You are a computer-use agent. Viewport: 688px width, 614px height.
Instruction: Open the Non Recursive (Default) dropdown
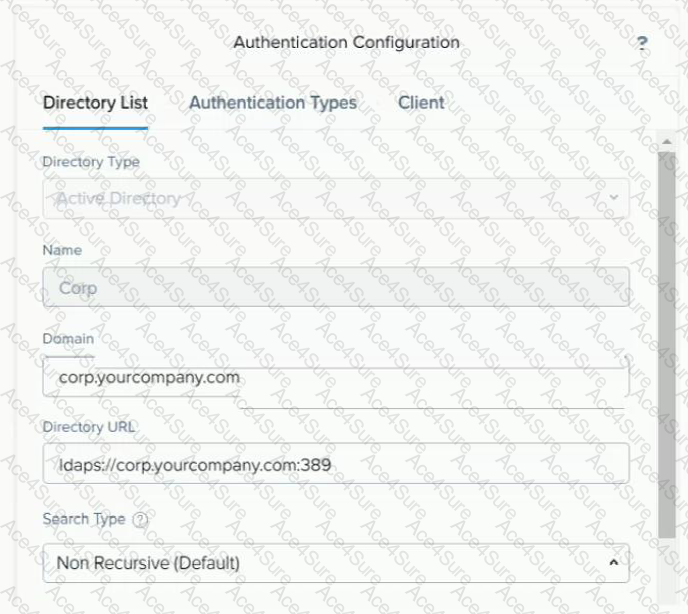[320, 563]
